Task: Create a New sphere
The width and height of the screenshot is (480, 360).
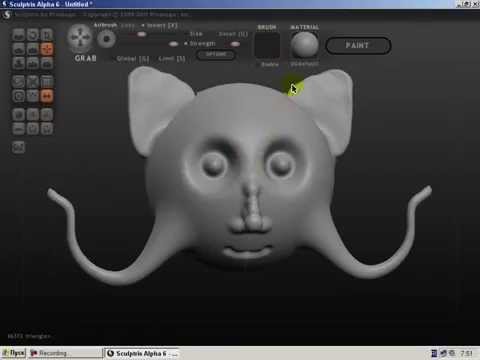Action: point(19,114)
